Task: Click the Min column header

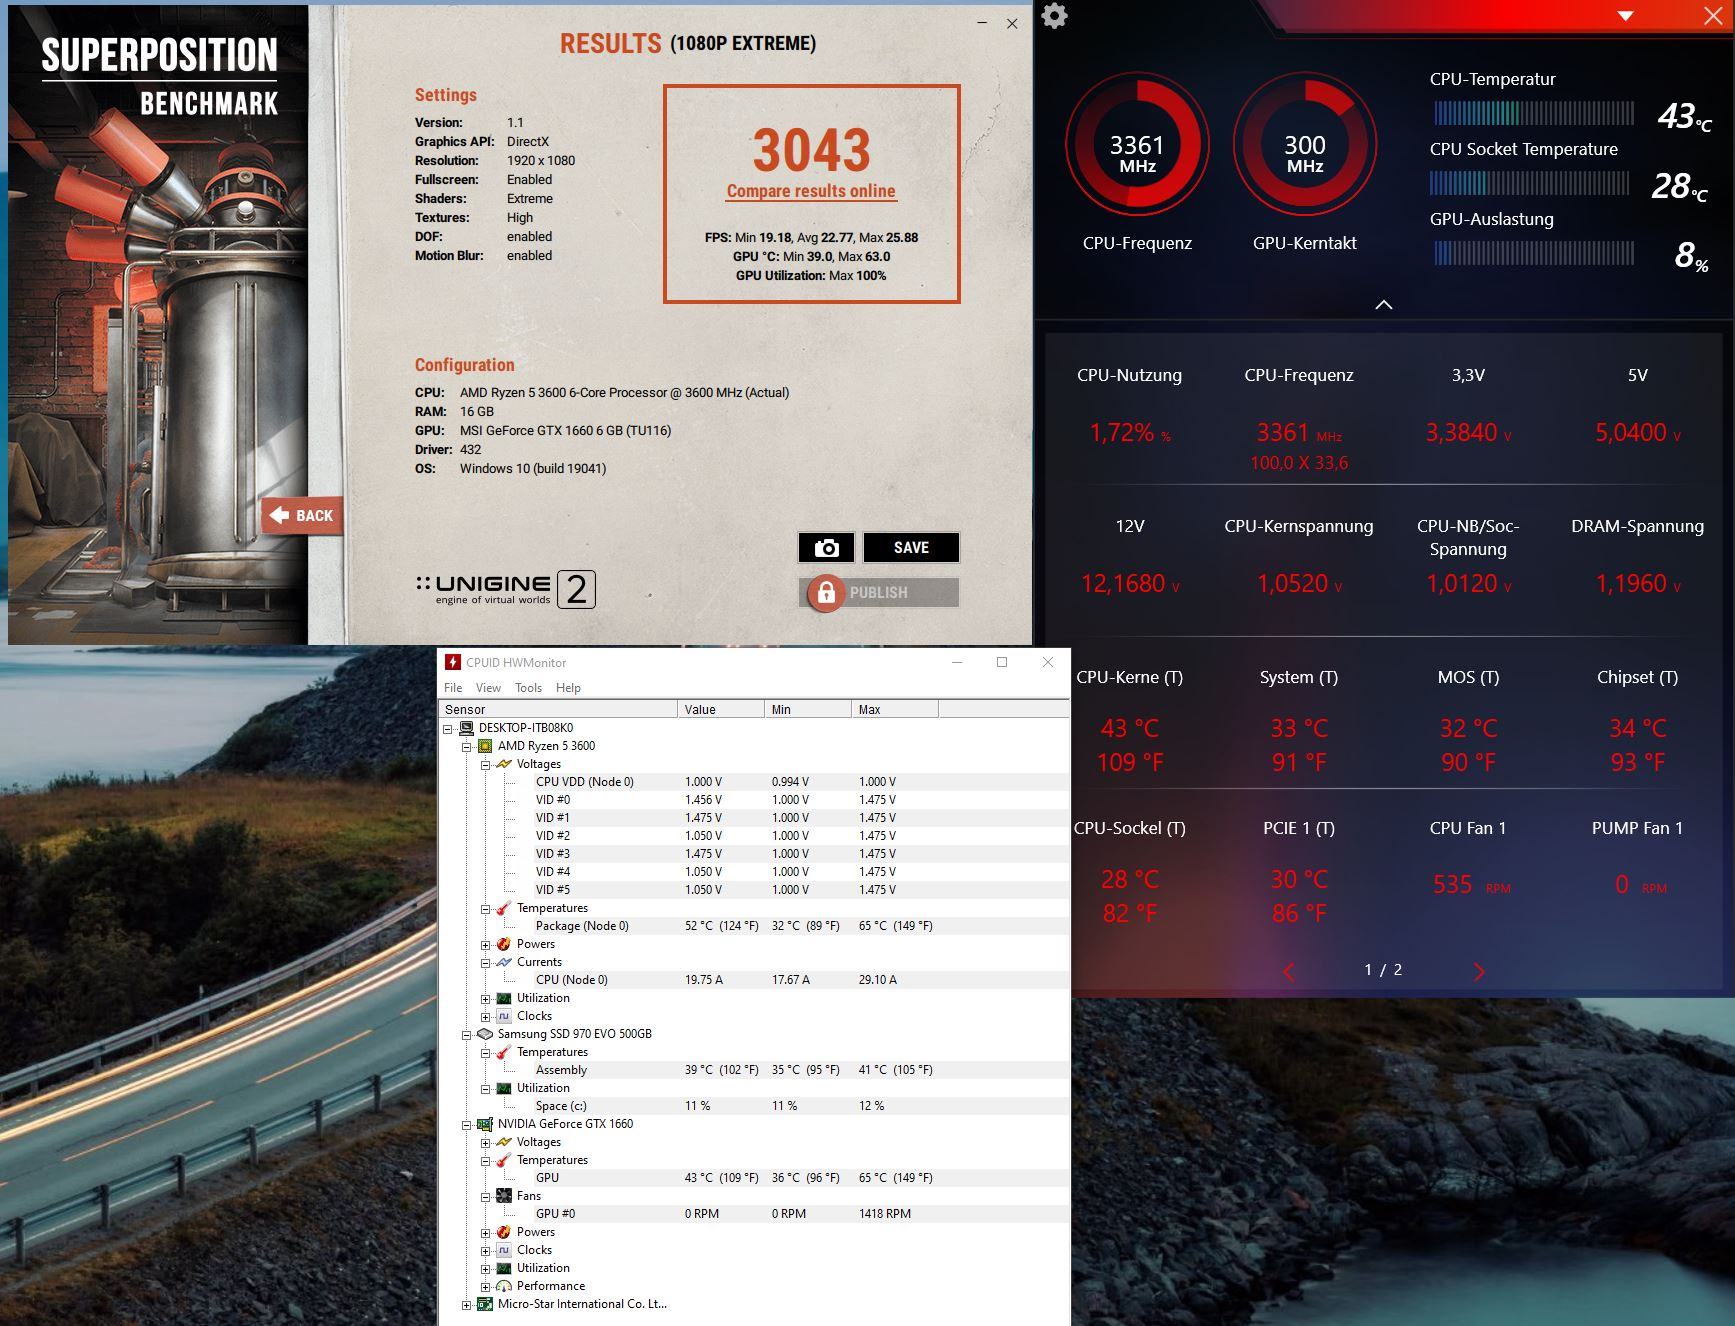Action: coord(808,709)
